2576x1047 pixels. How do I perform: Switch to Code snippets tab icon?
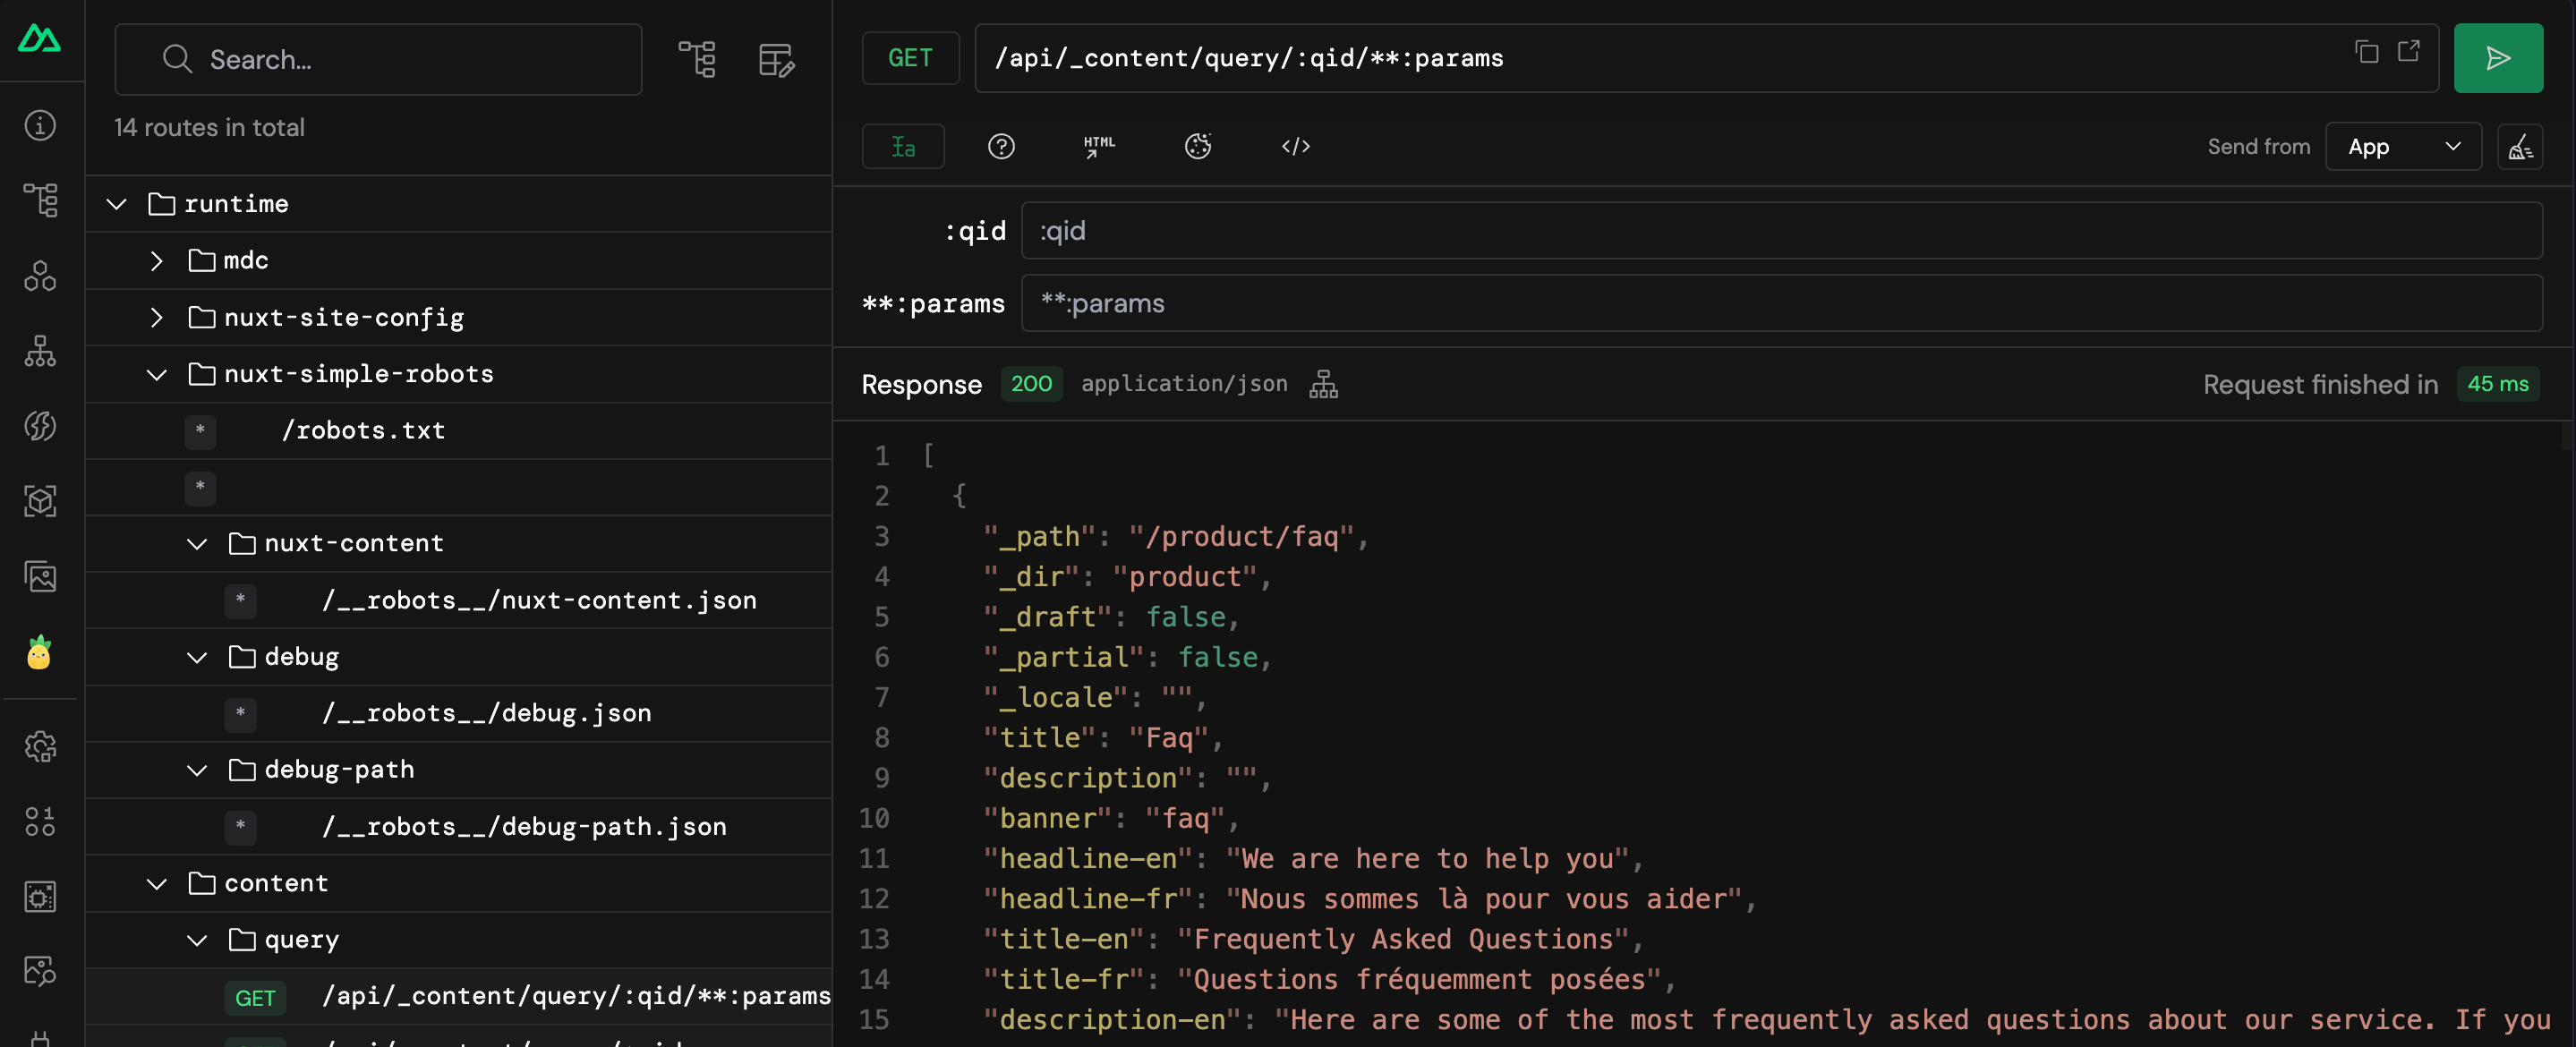[1296, 147]
